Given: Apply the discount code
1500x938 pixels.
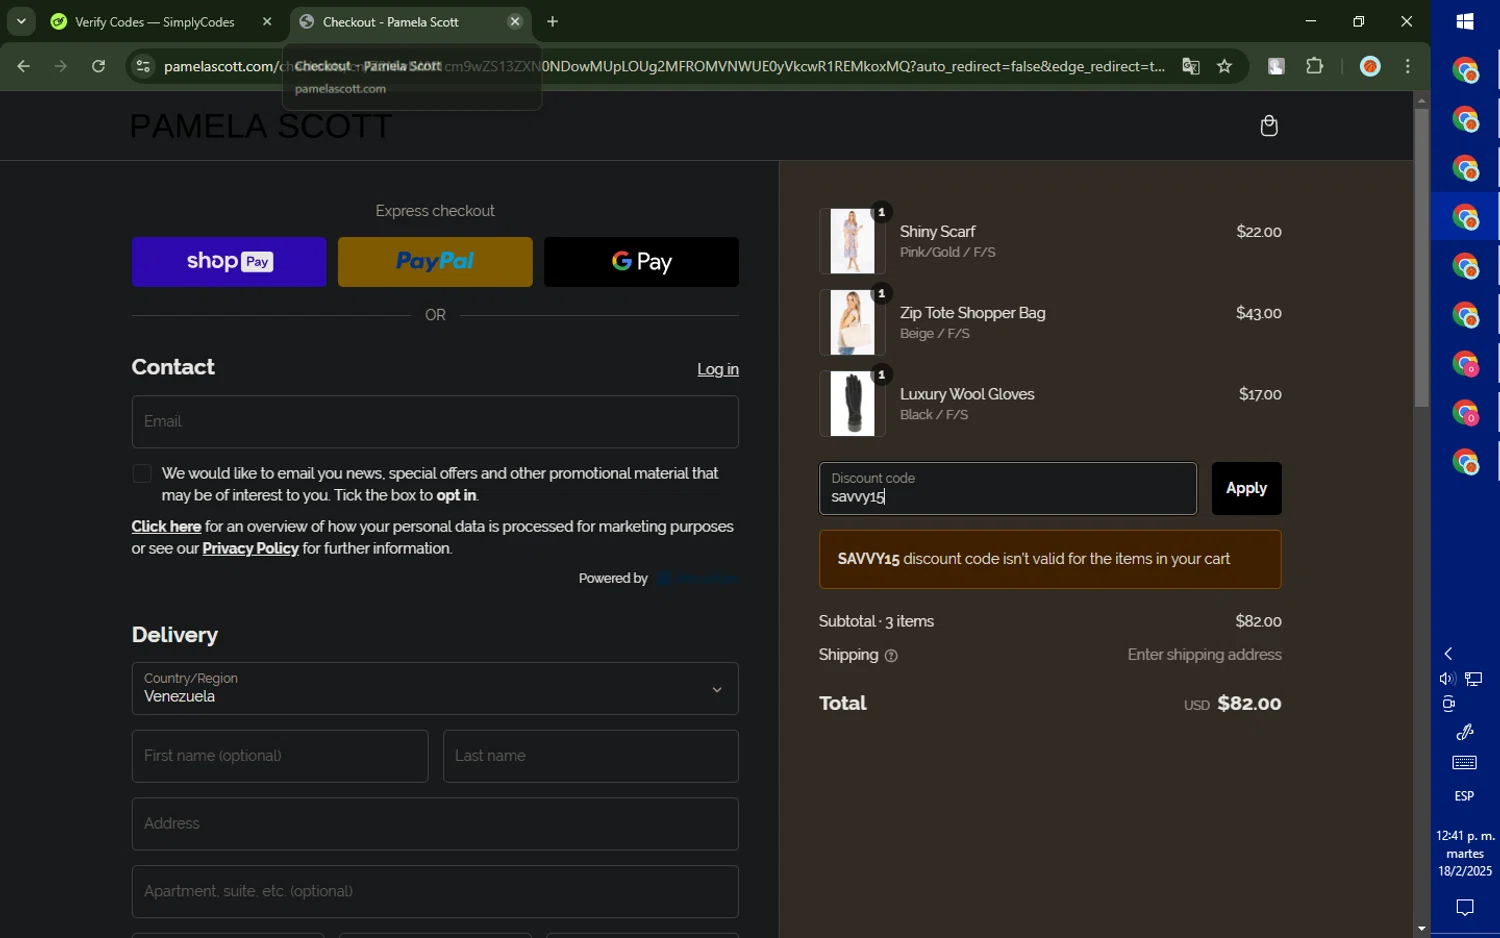Looking at the screenshot, I should click(x=1246, y=489).
